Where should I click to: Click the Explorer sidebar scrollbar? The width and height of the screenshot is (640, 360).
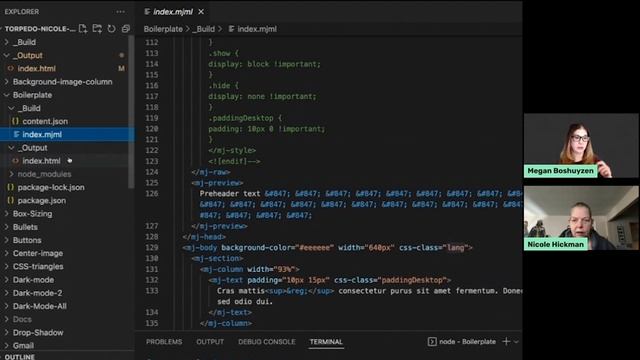[131, 112]
